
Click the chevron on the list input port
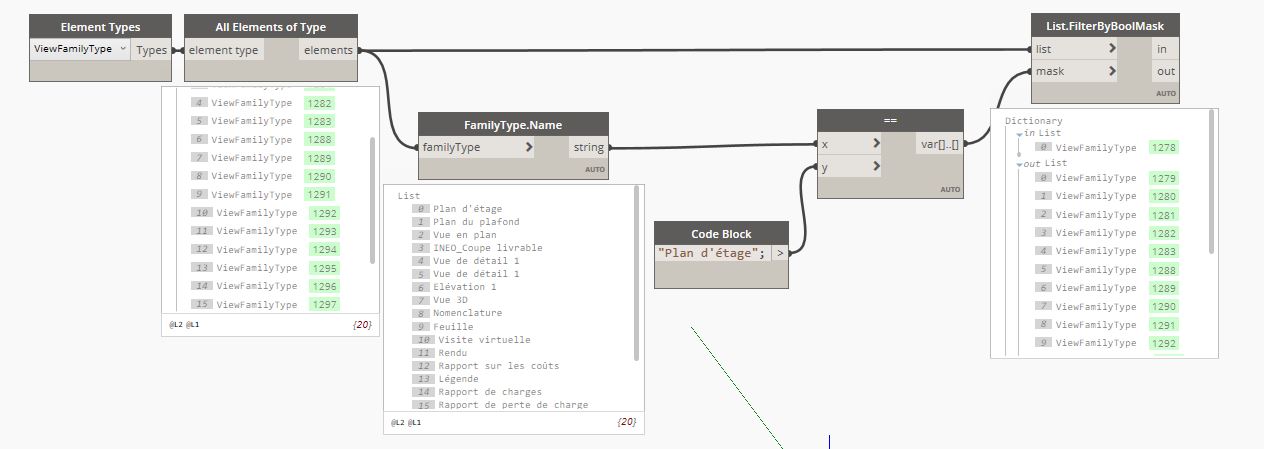[x=1112, y=49]
